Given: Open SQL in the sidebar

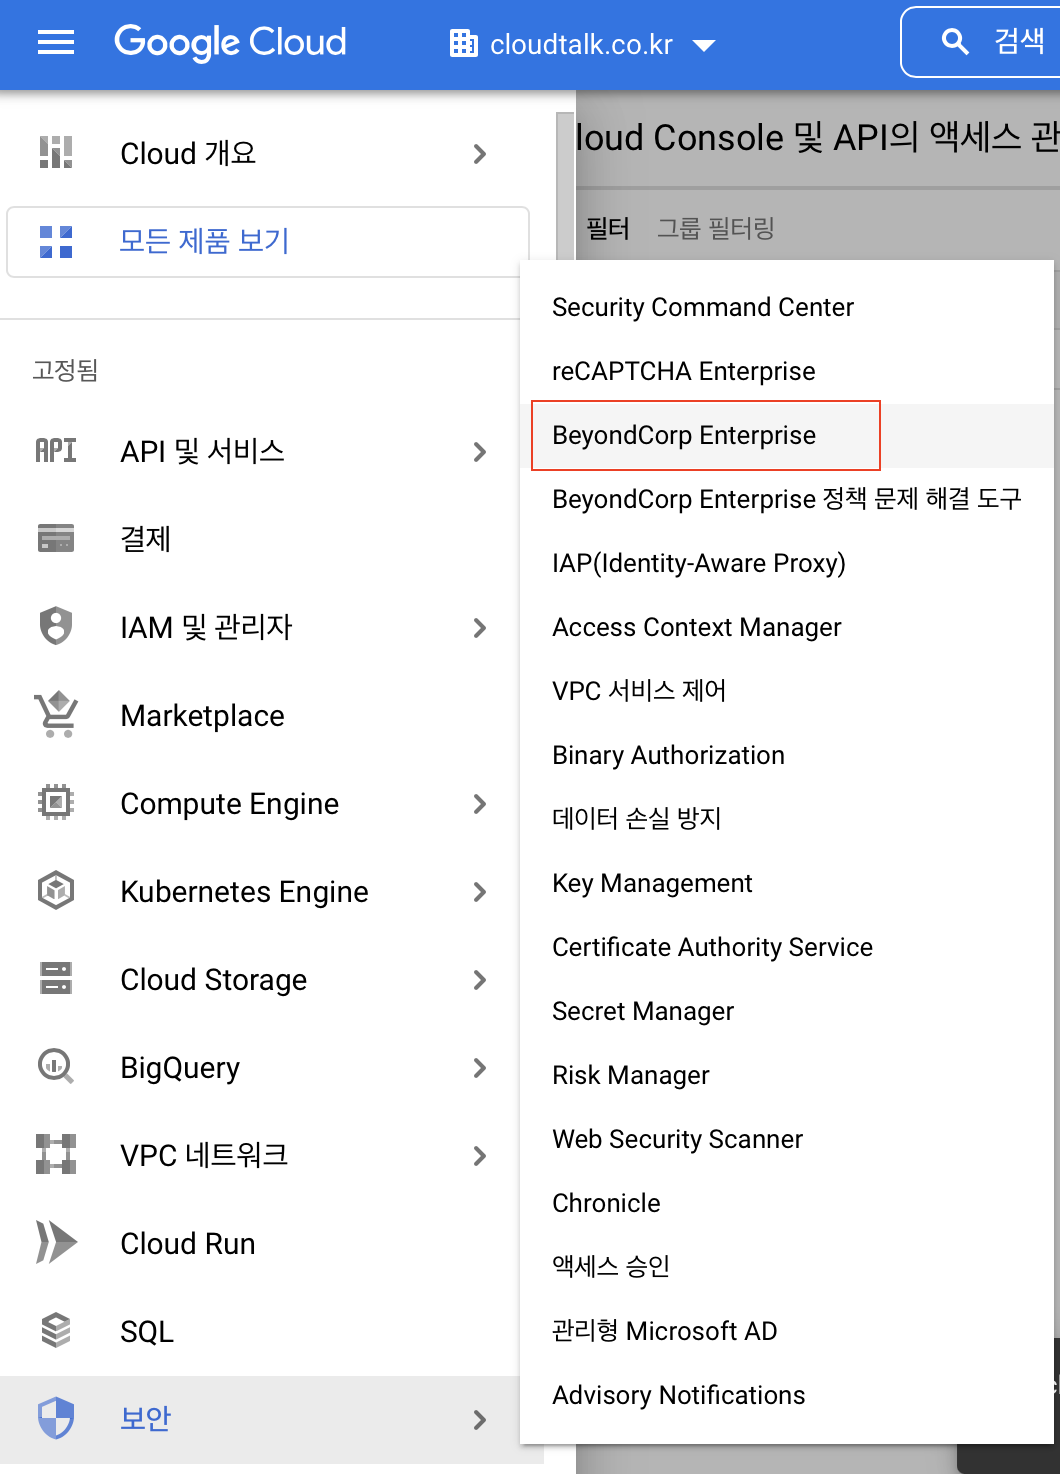Looking at the screenshot, I should 260,1331.
